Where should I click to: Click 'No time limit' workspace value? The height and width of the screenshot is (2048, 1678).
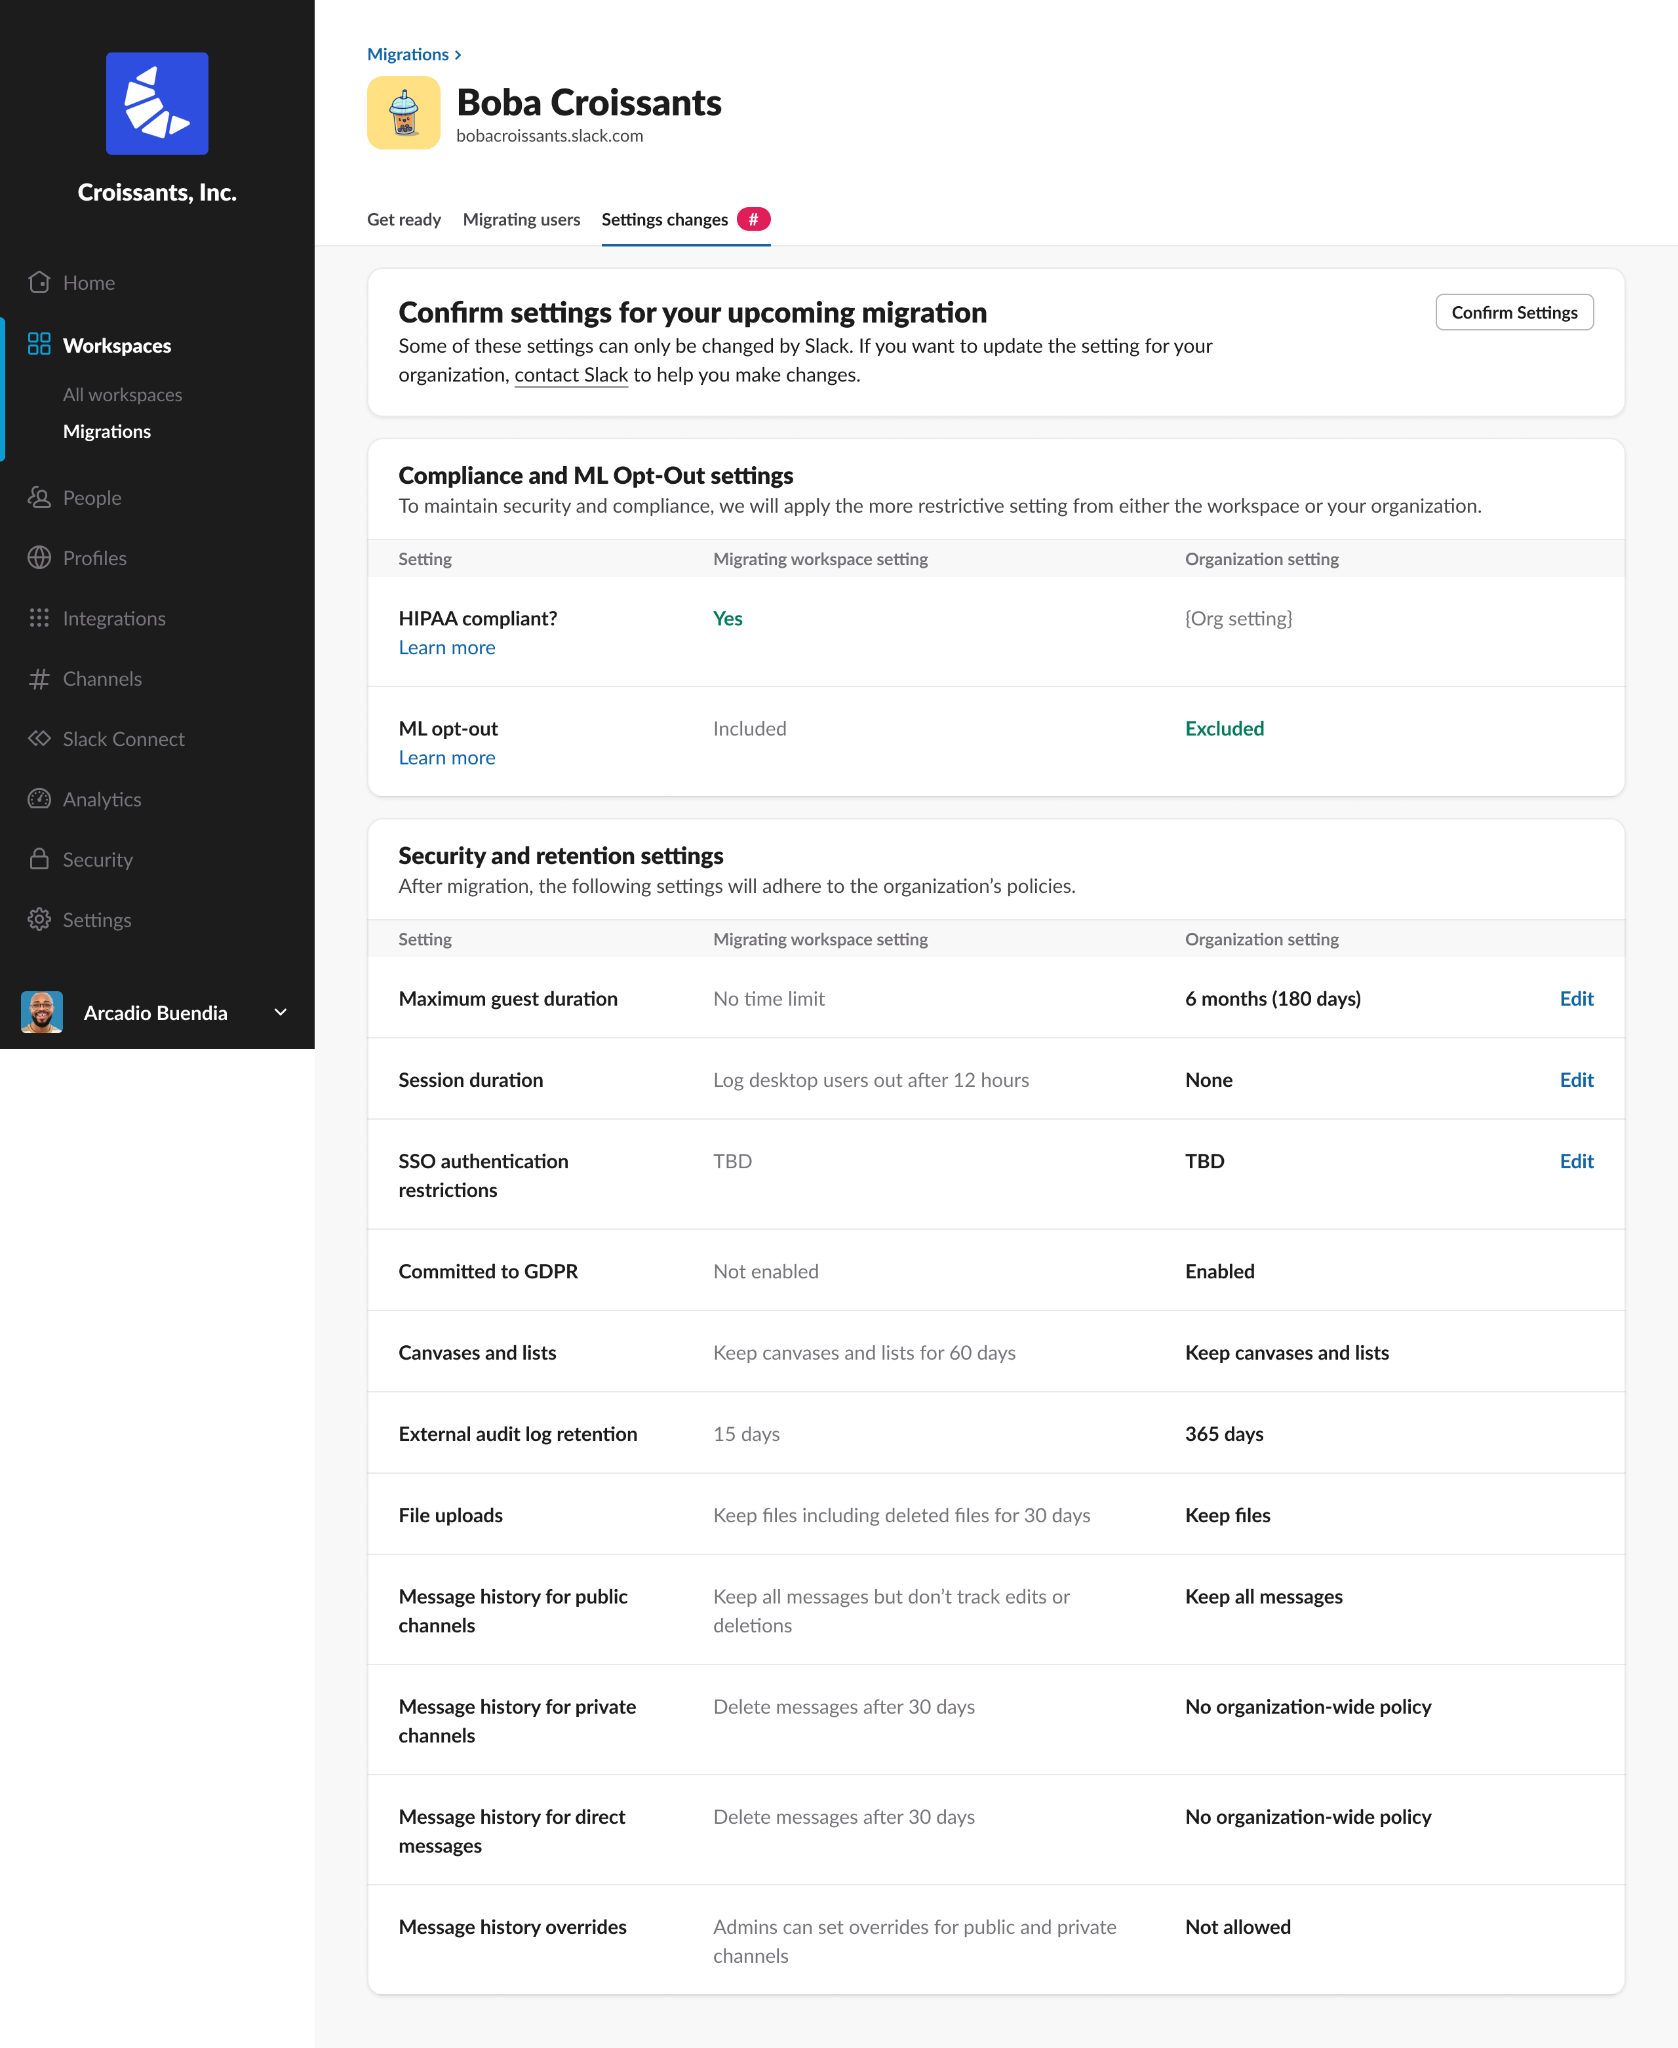click(x=769, y=998)
